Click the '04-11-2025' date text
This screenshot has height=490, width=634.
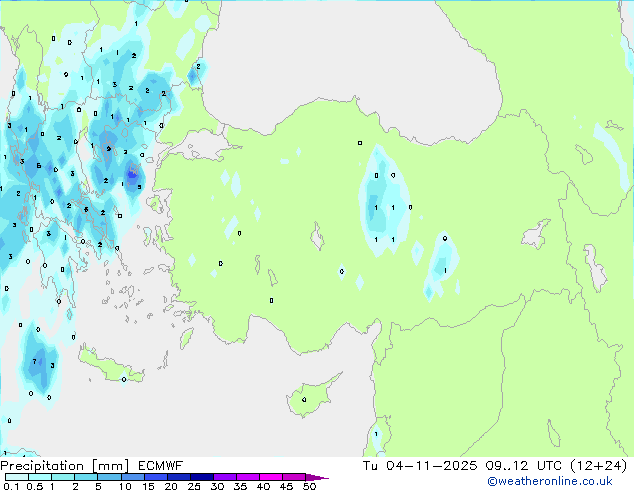point(432,466)
